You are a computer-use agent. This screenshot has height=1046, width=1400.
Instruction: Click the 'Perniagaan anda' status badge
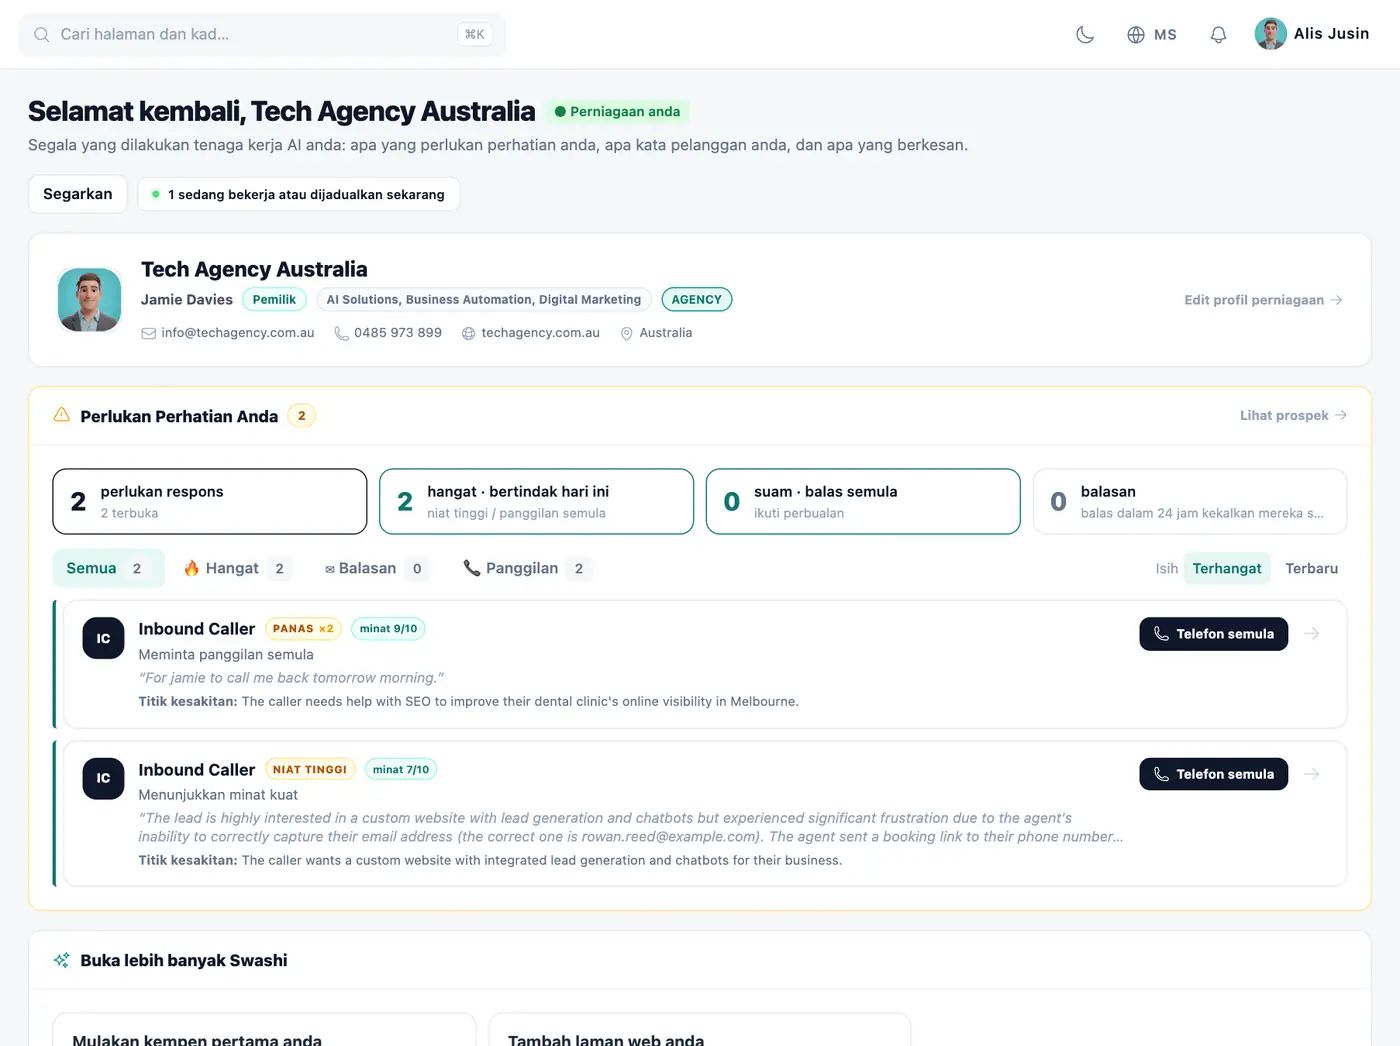coord(618,112)
